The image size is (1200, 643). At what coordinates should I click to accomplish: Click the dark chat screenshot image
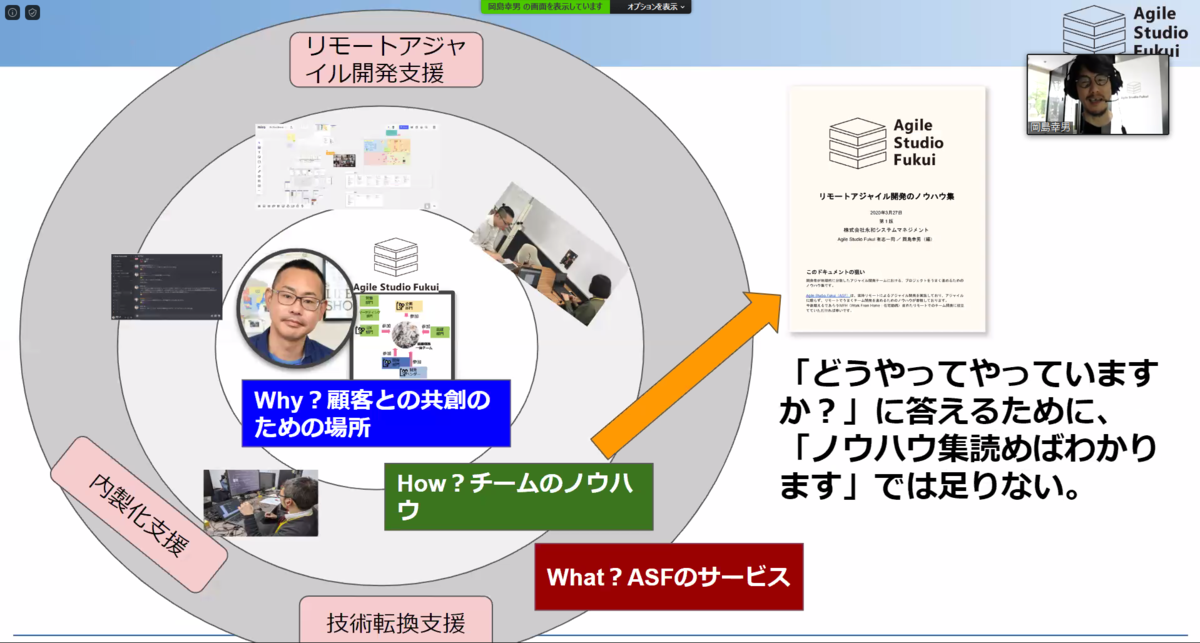click(x=167, y=287)
